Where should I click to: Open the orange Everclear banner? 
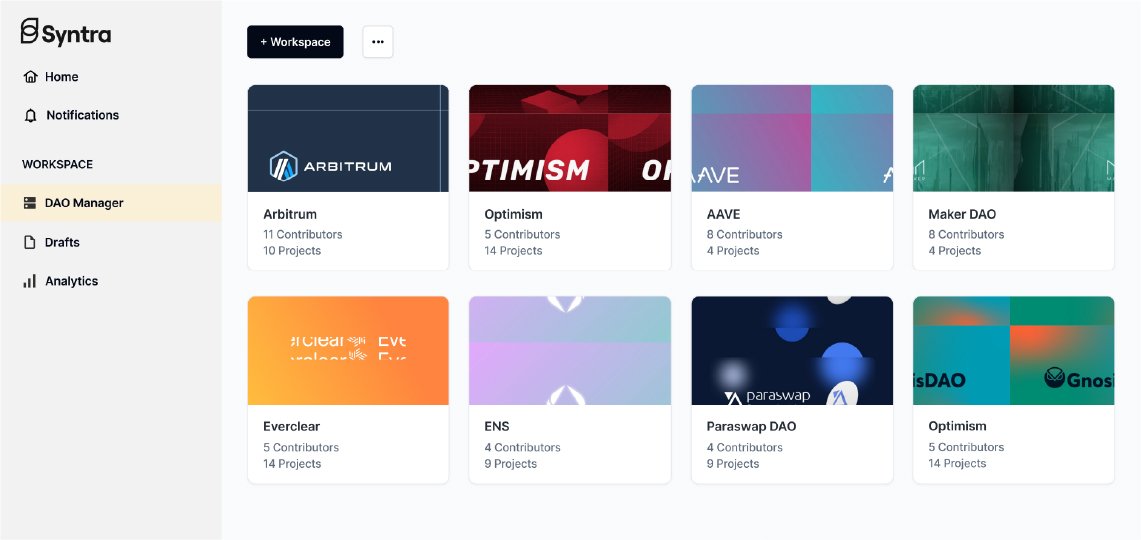(x=348, y=350)
